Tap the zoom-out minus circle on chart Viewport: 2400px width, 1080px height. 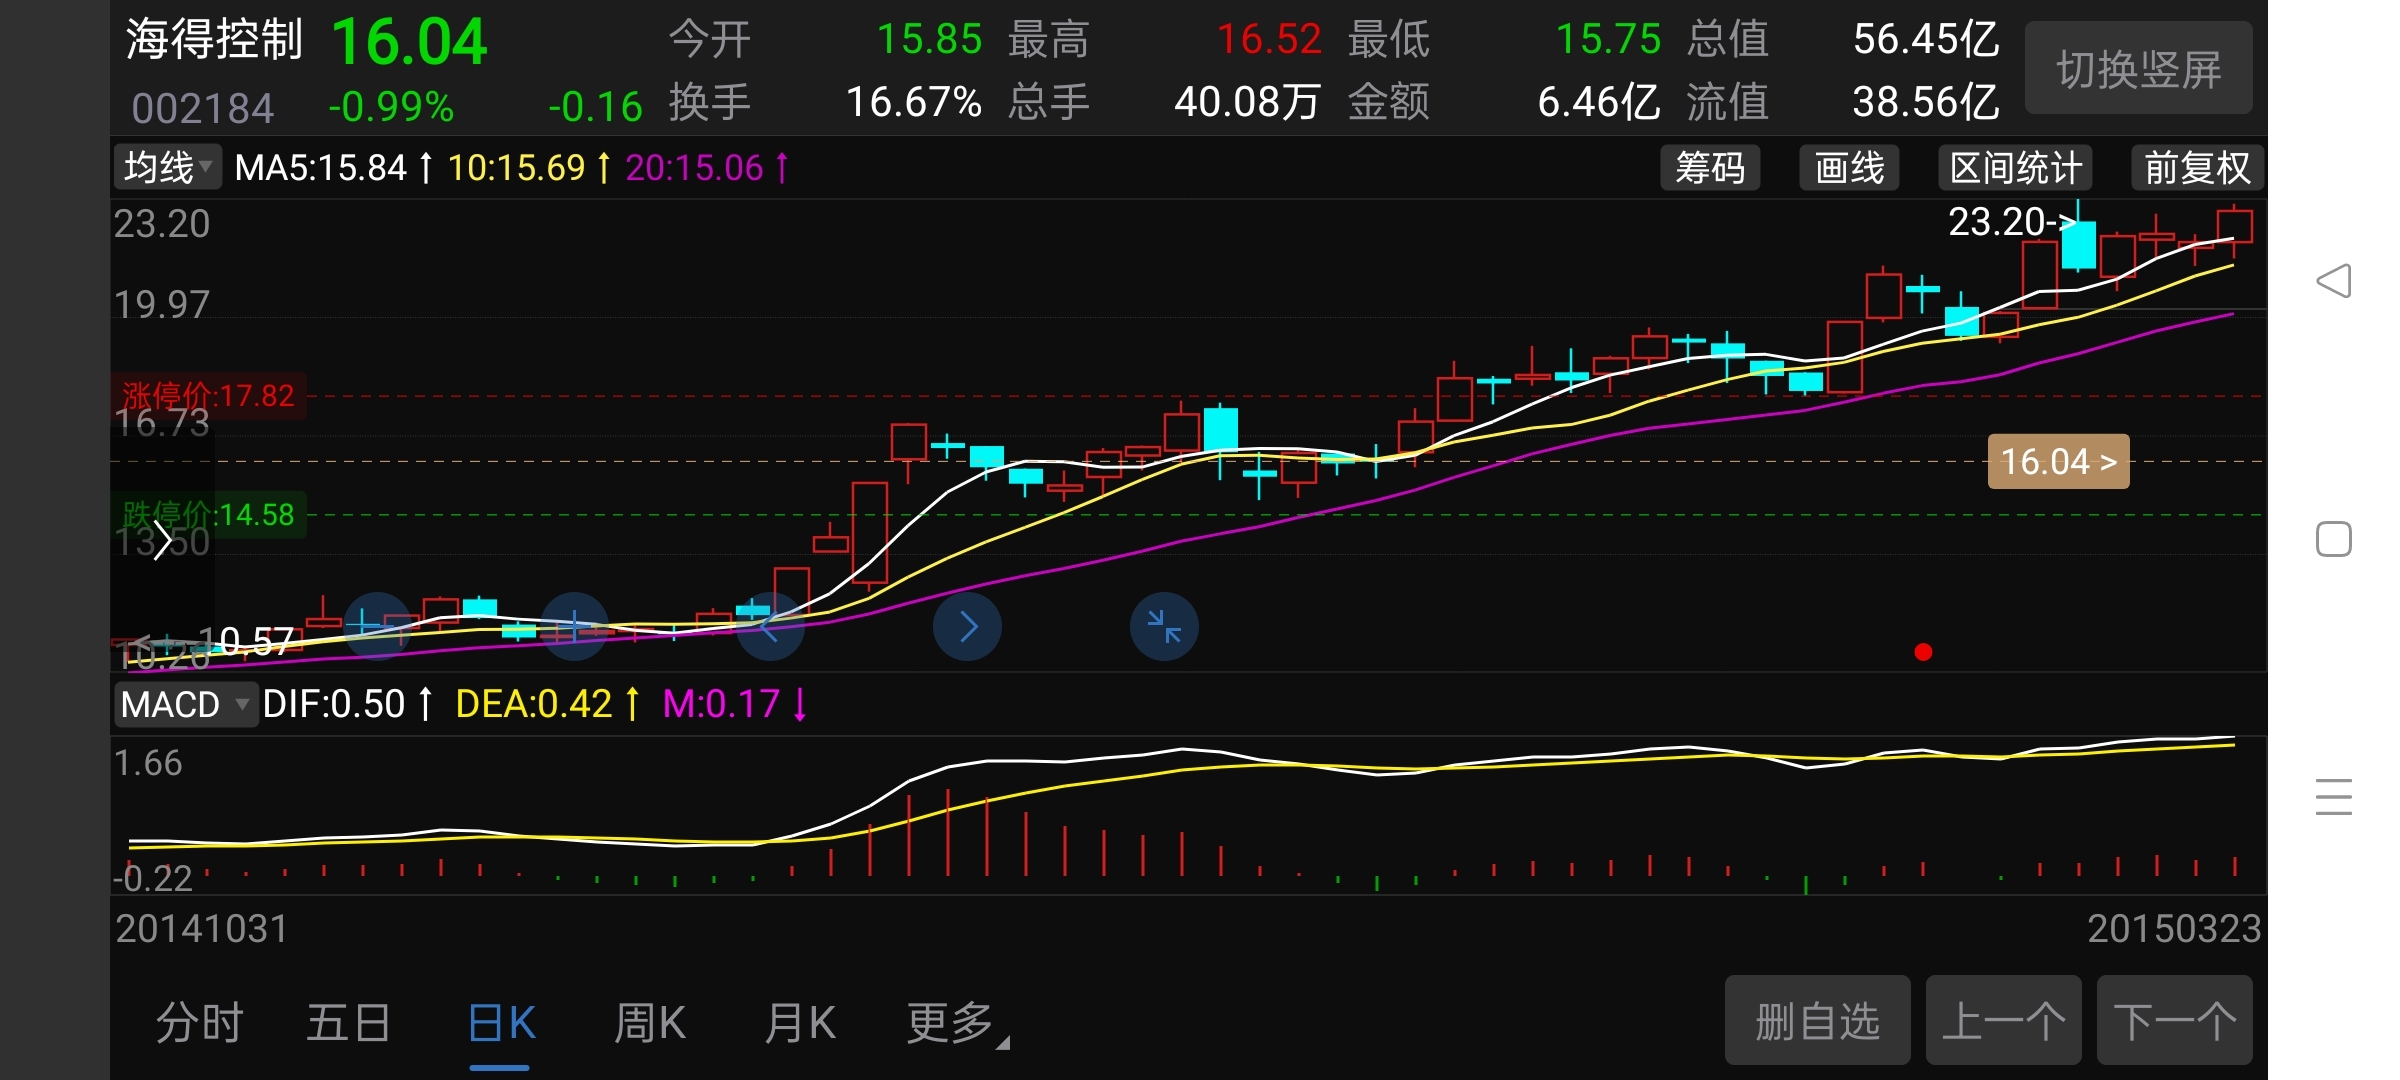(377, 626)
